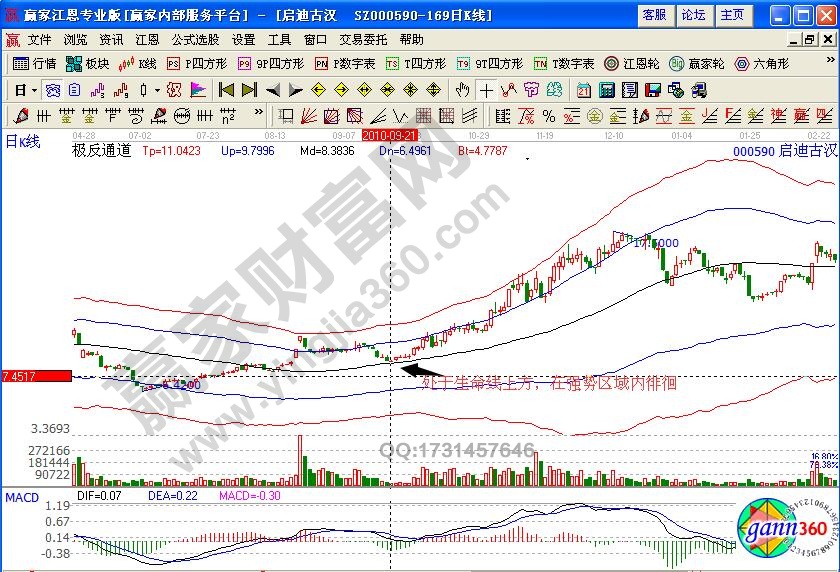Click the 2010-09-21 date marker on axis

tap(390, 136)
